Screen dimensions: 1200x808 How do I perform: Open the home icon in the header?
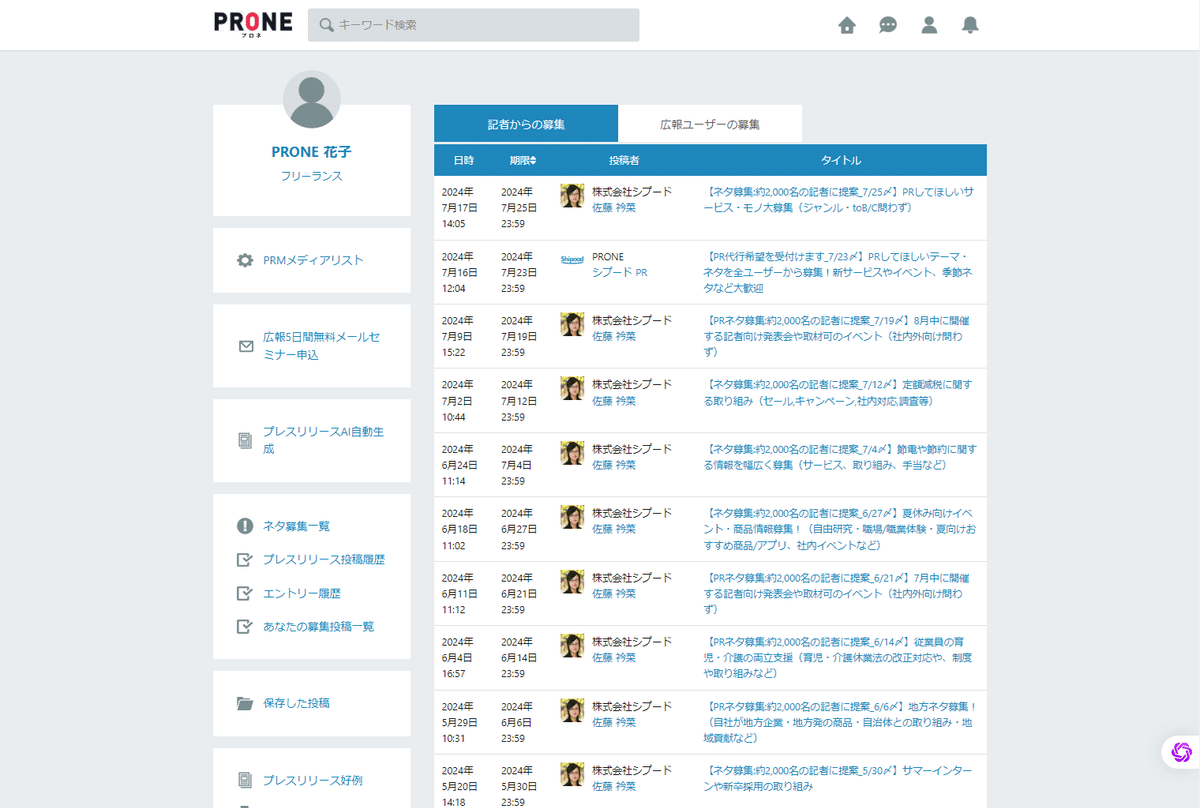[x=846, y=25]
